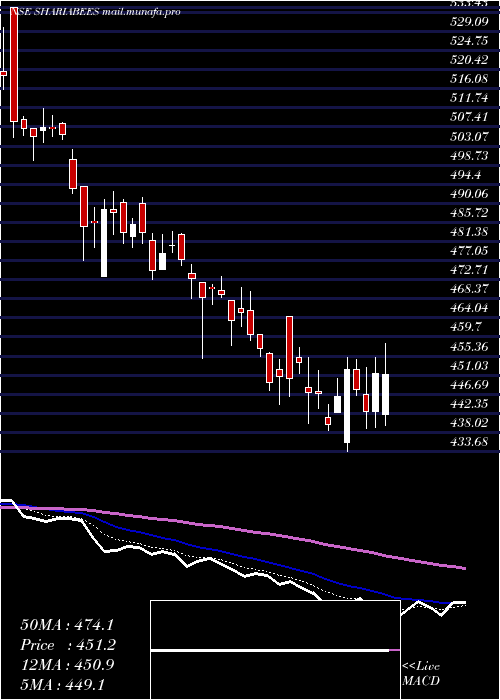Click the 459.7 price axis label
This screenshot has height=700, width=500.
pos(464,327)
